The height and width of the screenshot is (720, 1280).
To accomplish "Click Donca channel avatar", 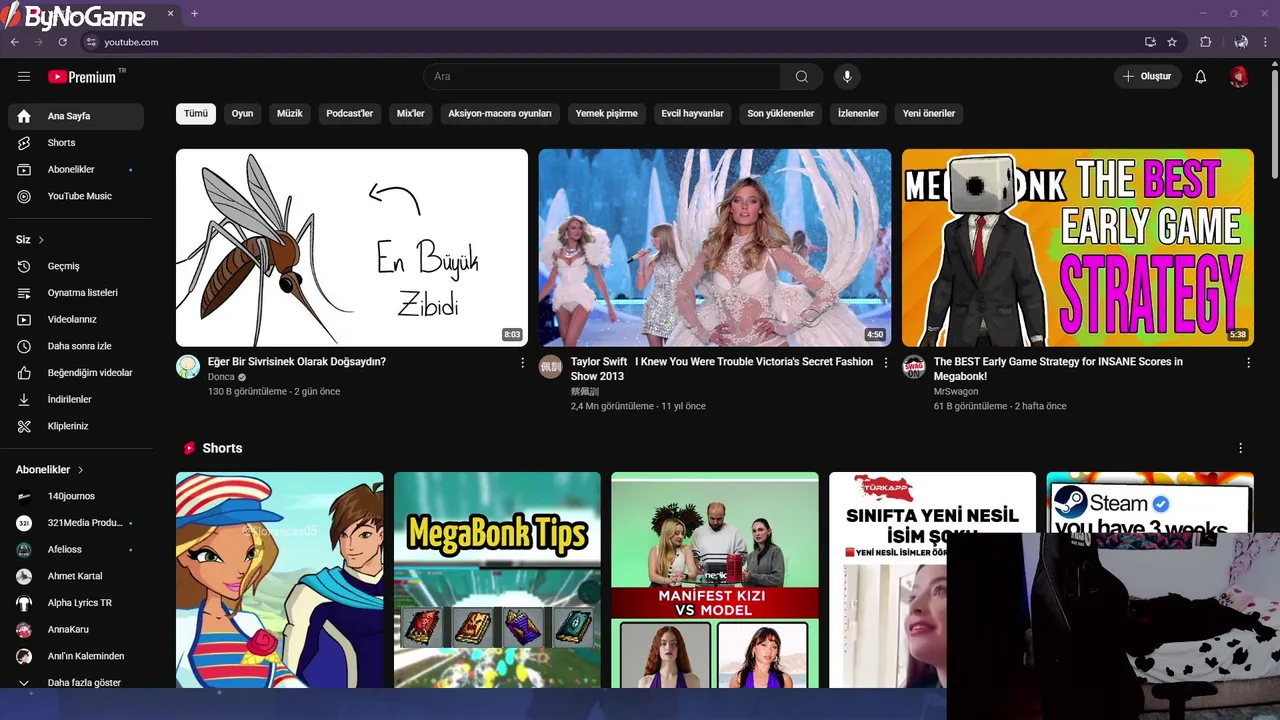I will pos(188,366).
